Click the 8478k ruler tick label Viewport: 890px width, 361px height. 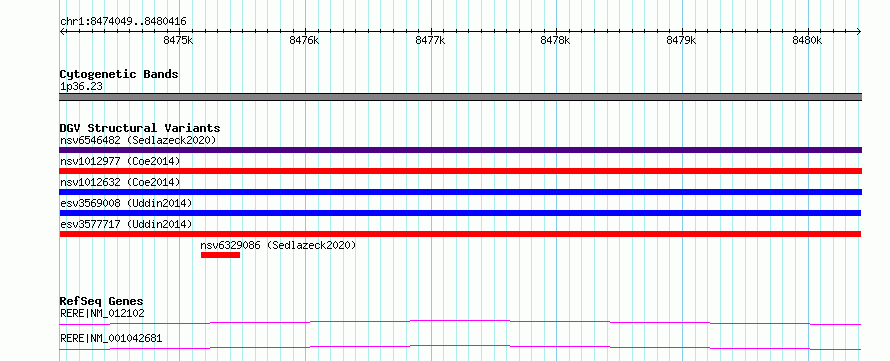point(556,40)
